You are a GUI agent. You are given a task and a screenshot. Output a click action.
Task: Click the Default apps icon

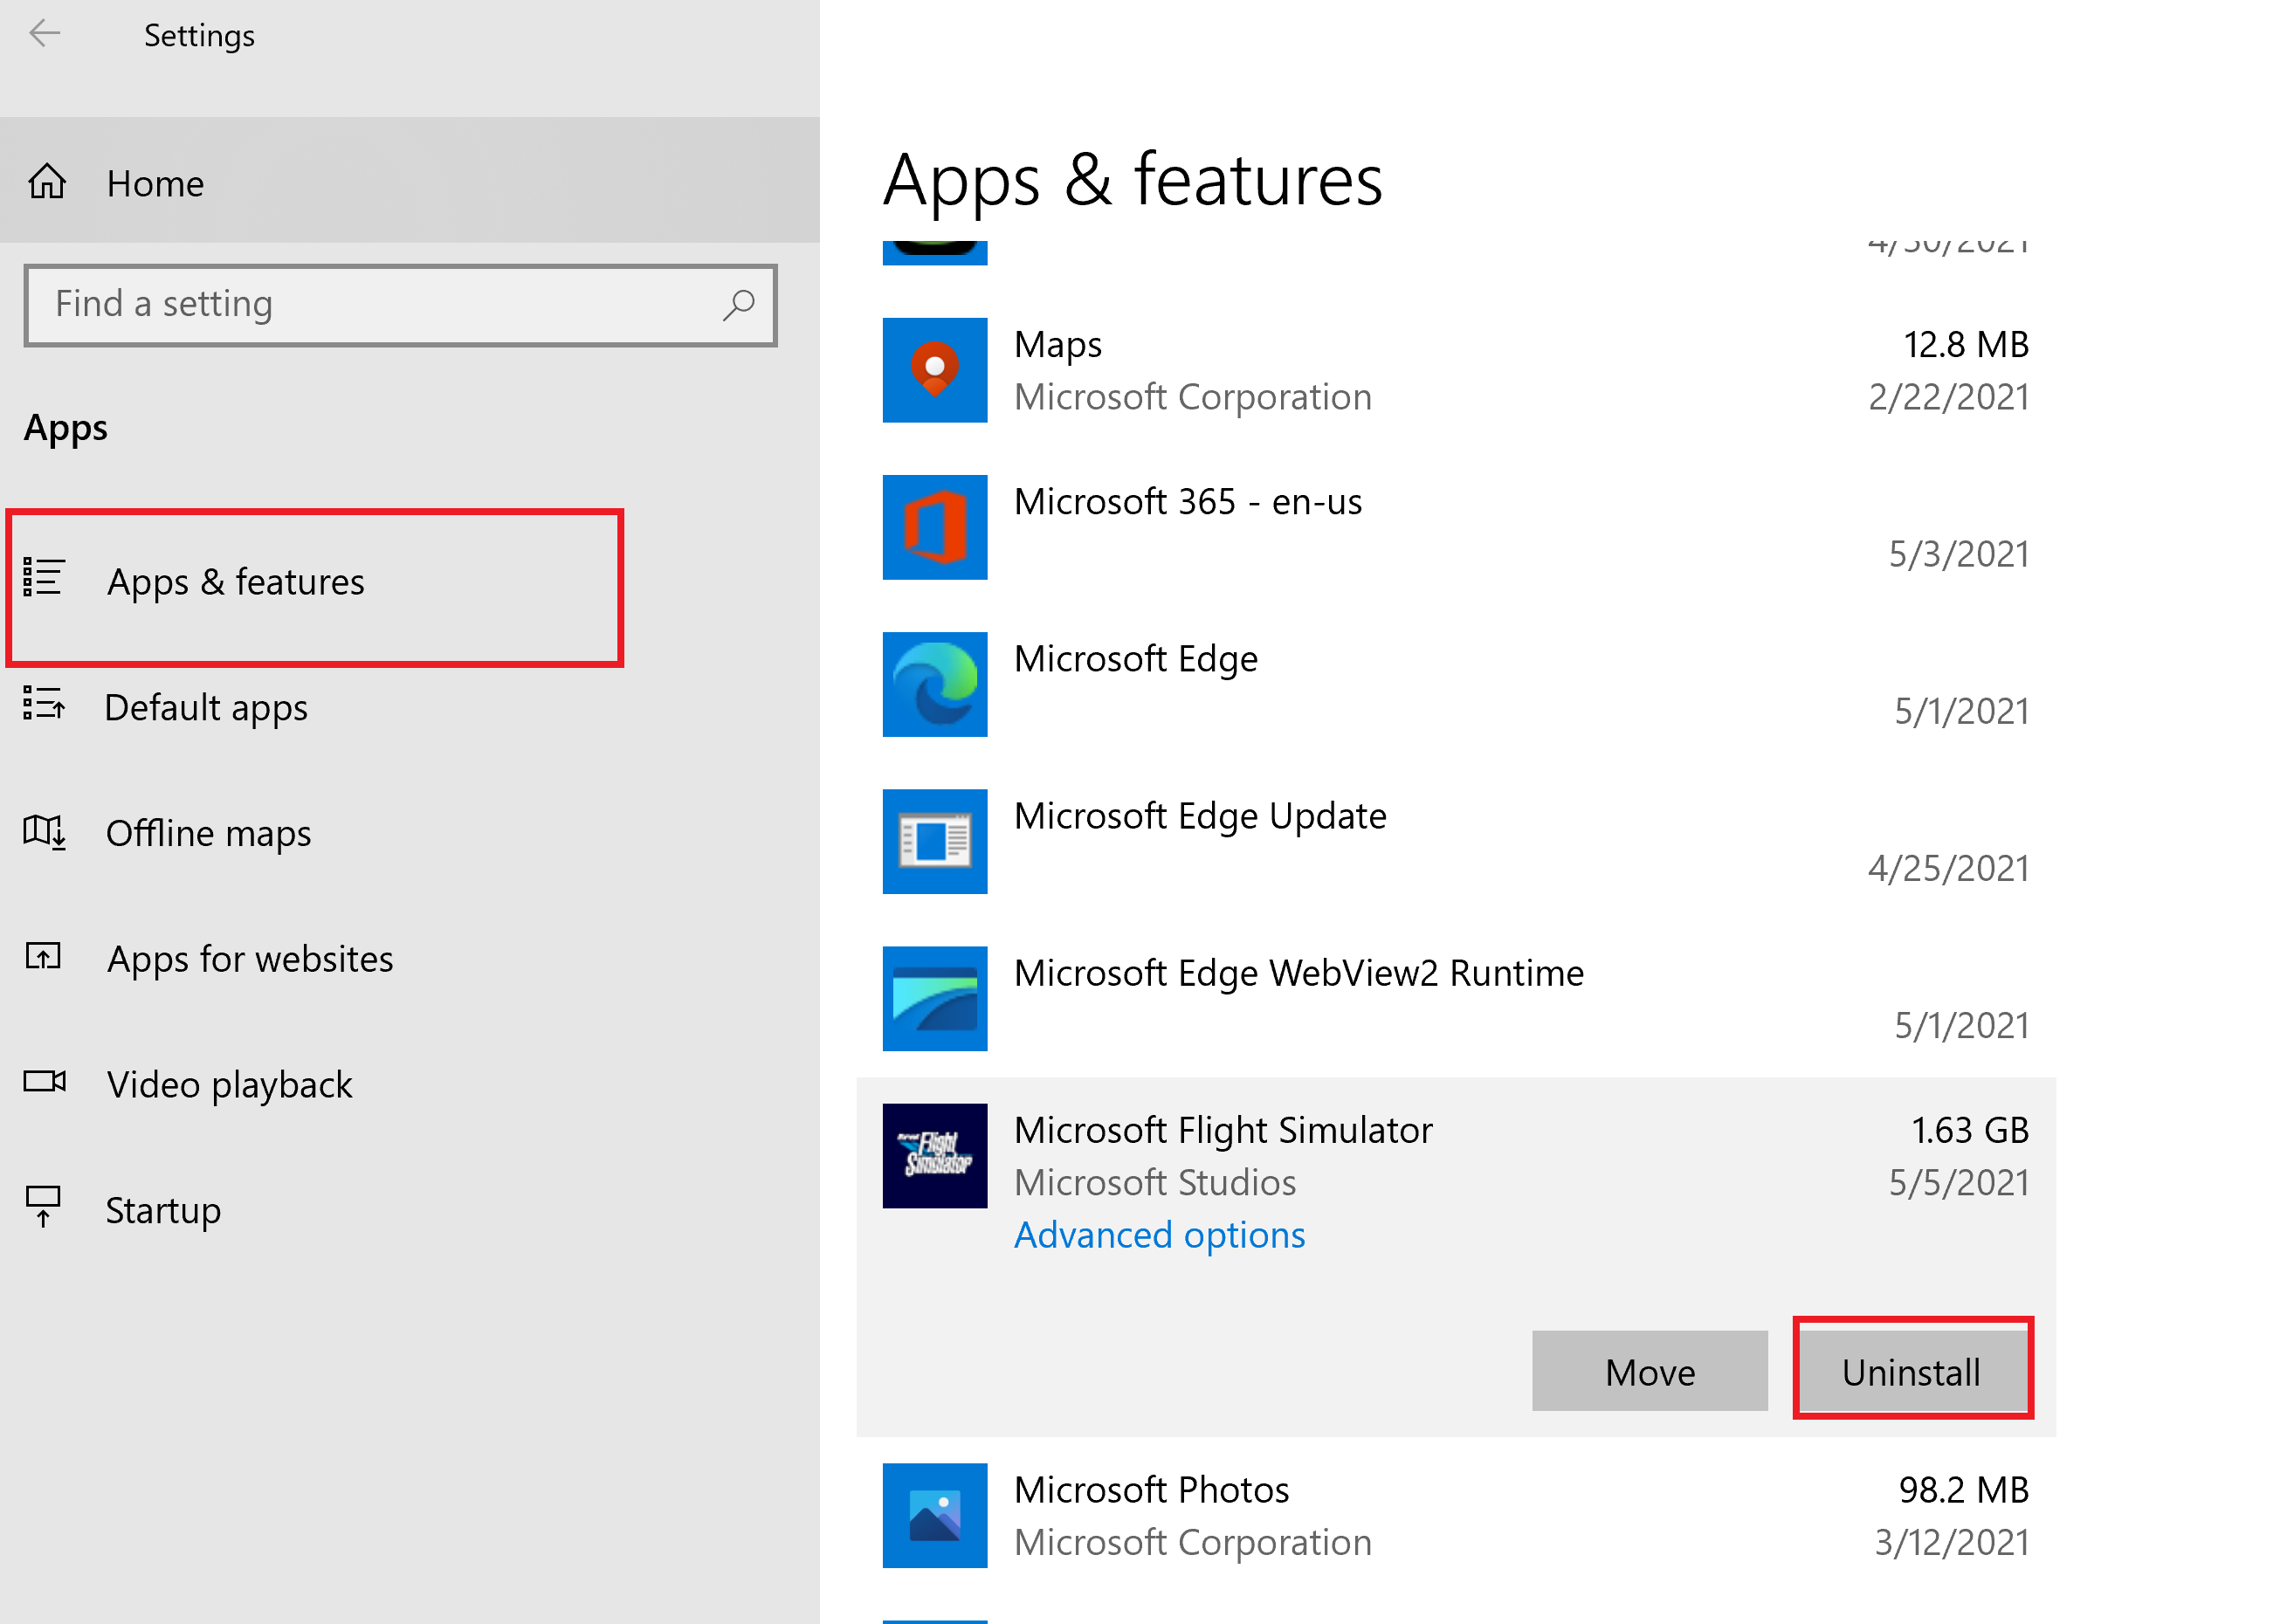click(44, 703)
